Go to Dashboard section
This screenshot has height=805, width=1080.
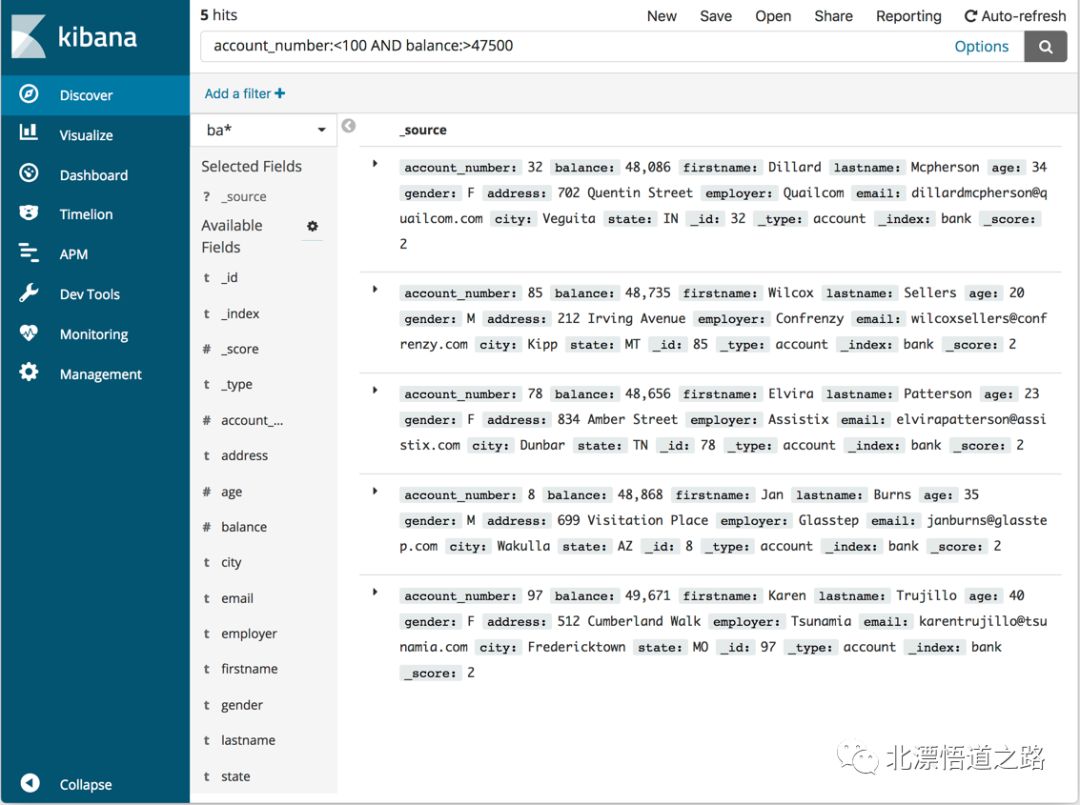coord(95,174)
